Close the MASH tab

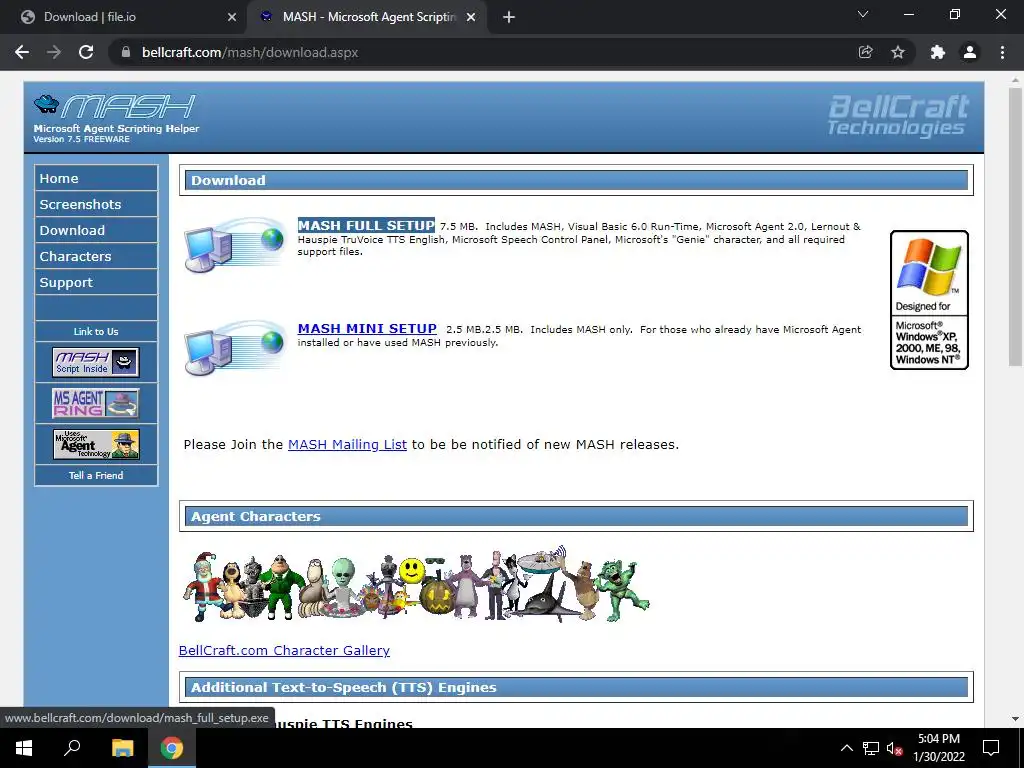coord(471,17)
